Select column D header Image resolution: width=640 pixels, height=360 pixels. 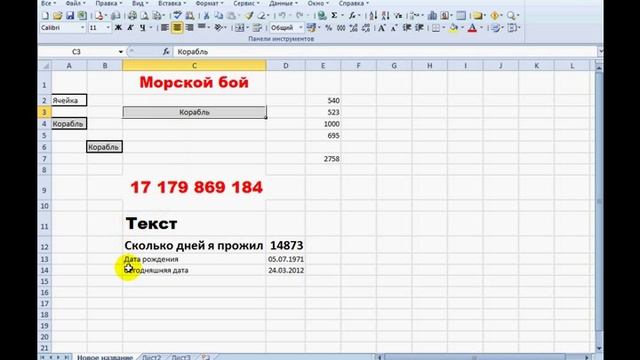tap(286, 65)
